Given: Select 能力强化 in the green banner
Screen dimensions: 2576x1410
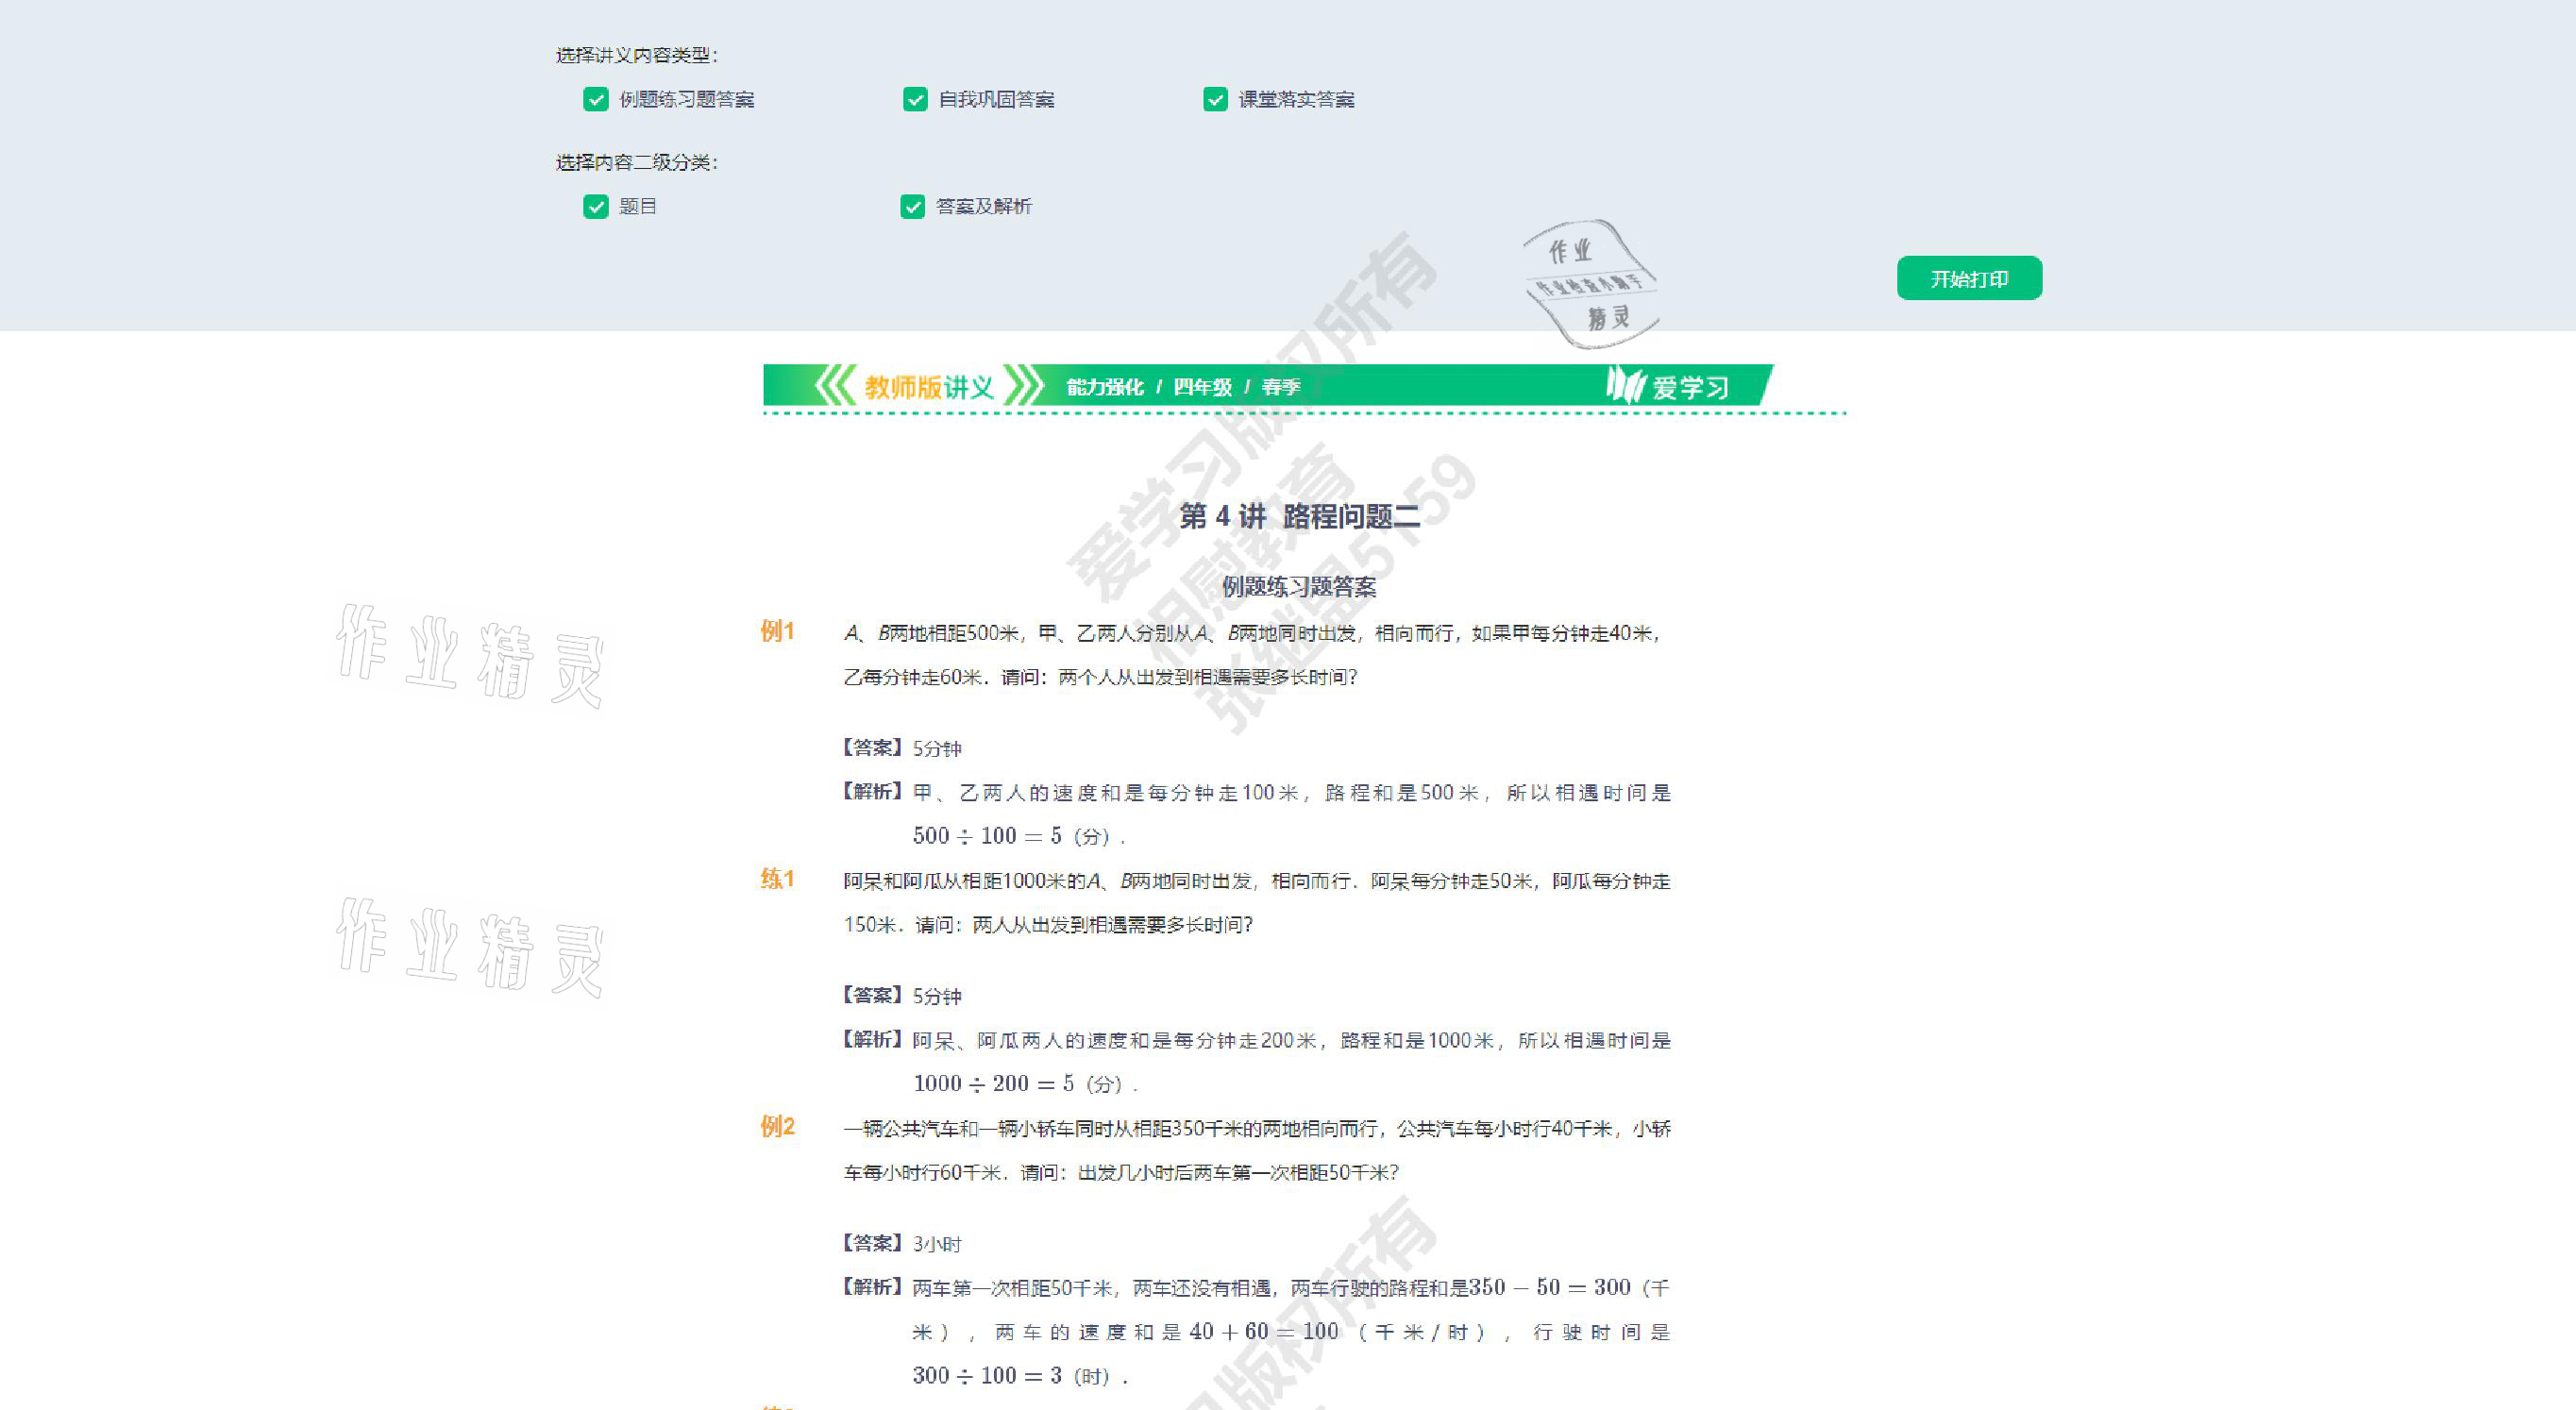Looking at the screenshot, I should pos(1104,387).
